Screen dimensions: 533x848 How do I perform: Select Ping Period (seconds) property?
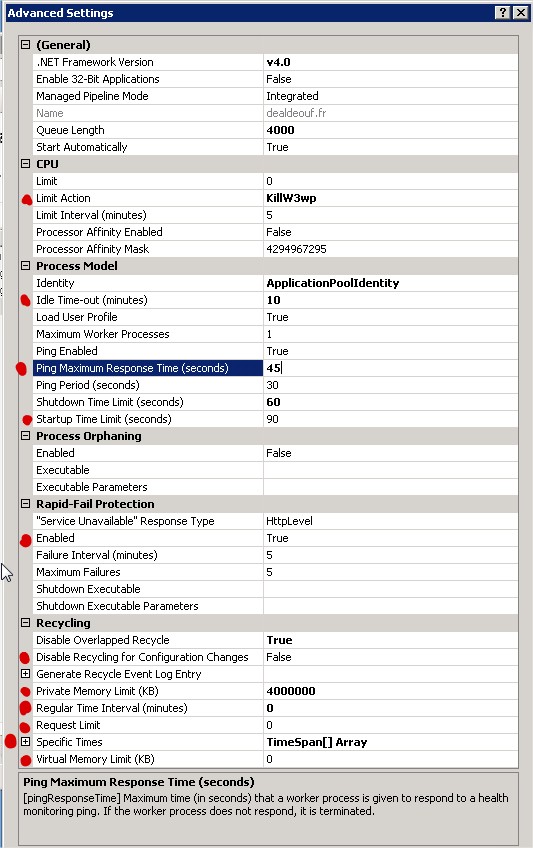point(148,385)
